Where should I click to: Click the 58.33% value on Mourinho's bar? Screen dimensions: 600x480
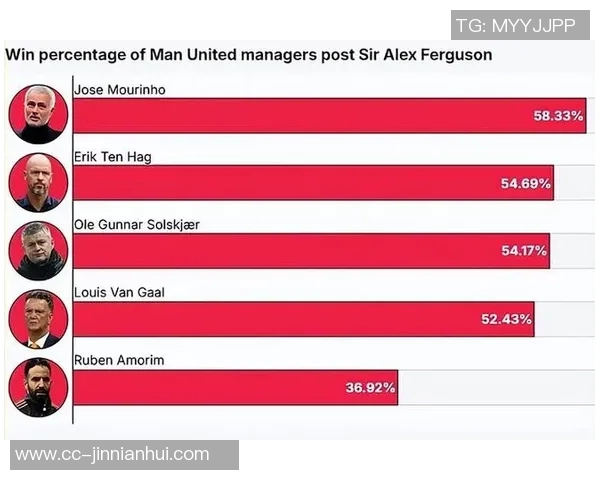click(x=558, y=116)
